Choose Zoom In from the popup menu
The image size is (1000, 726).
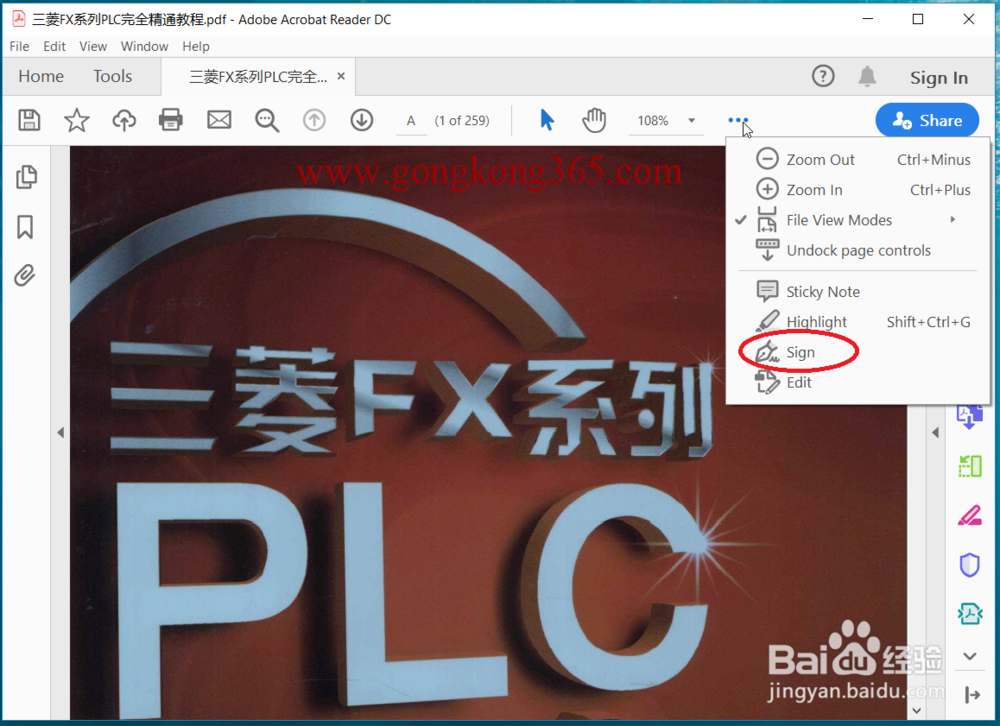click(x=858, y=189)
